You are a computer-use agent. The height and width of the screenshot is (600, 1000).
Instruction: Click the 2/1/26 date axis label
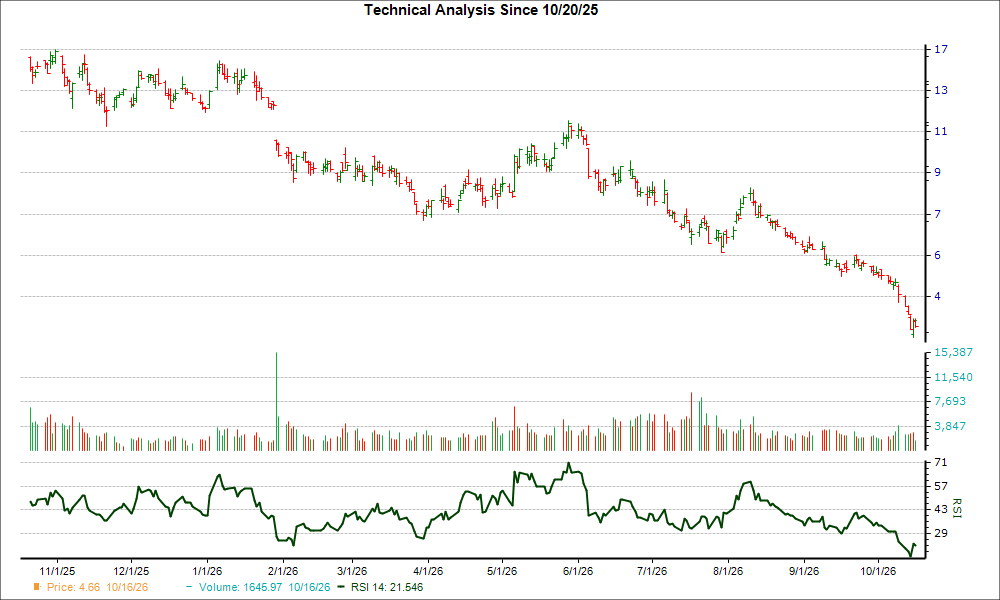coord(283,571)
